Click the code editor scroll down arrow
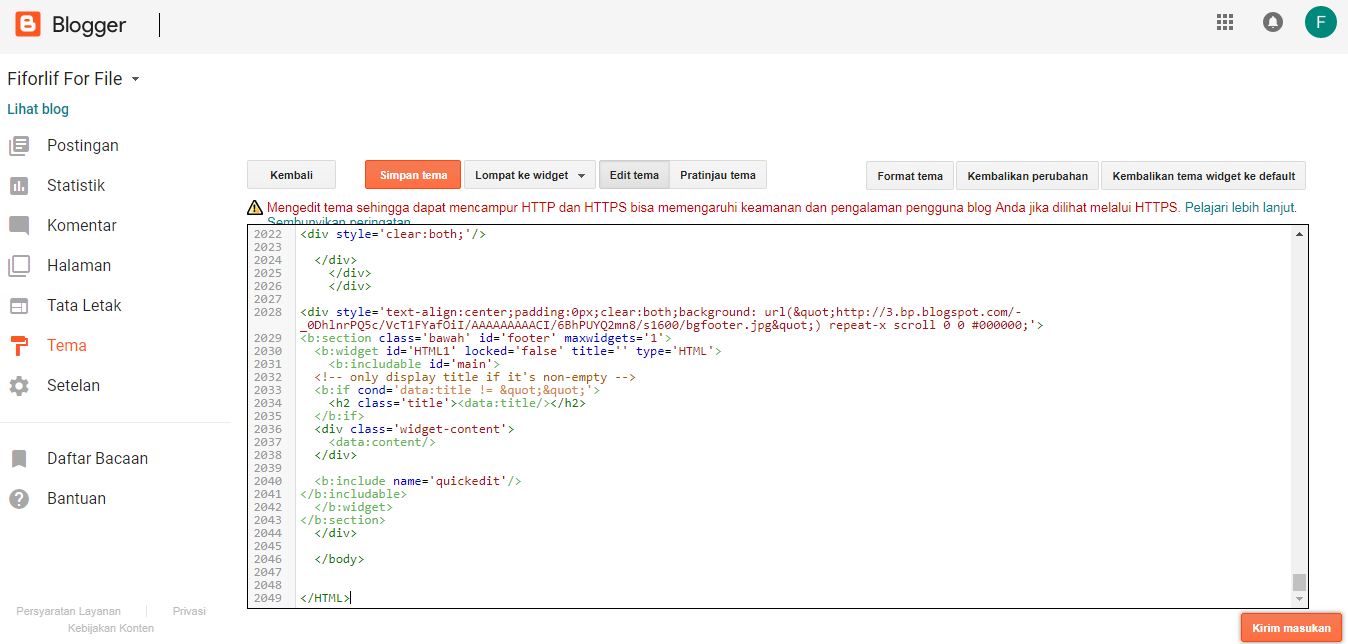Image resolution: width=1348 pixels, height=644 pixels. tap(1299, 599)
